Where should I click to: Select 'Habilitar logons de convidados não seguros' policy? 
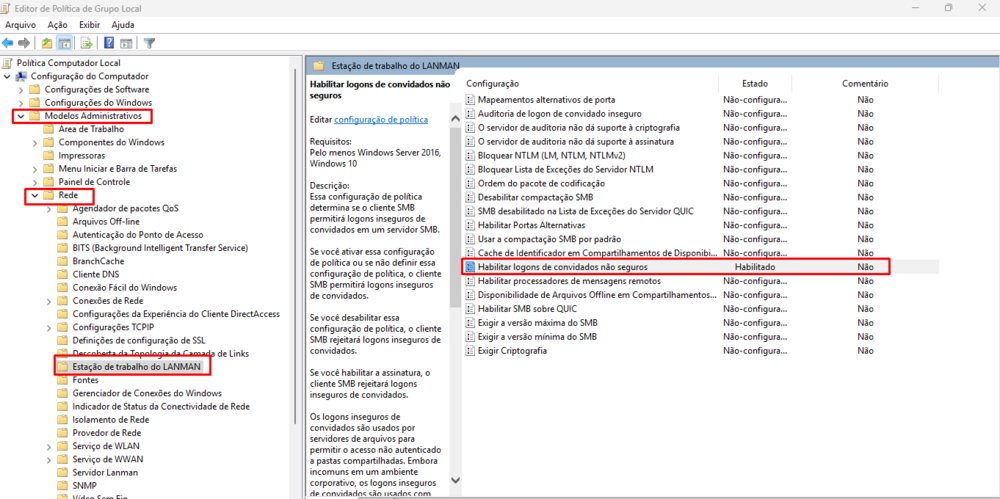[562, 268]
